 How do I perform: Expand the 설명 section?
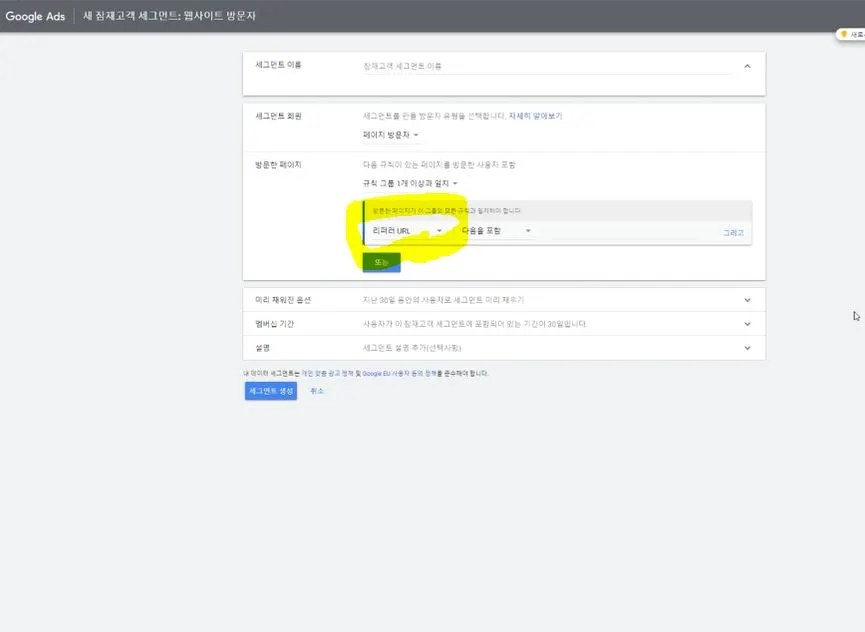[x=747, y=348]
